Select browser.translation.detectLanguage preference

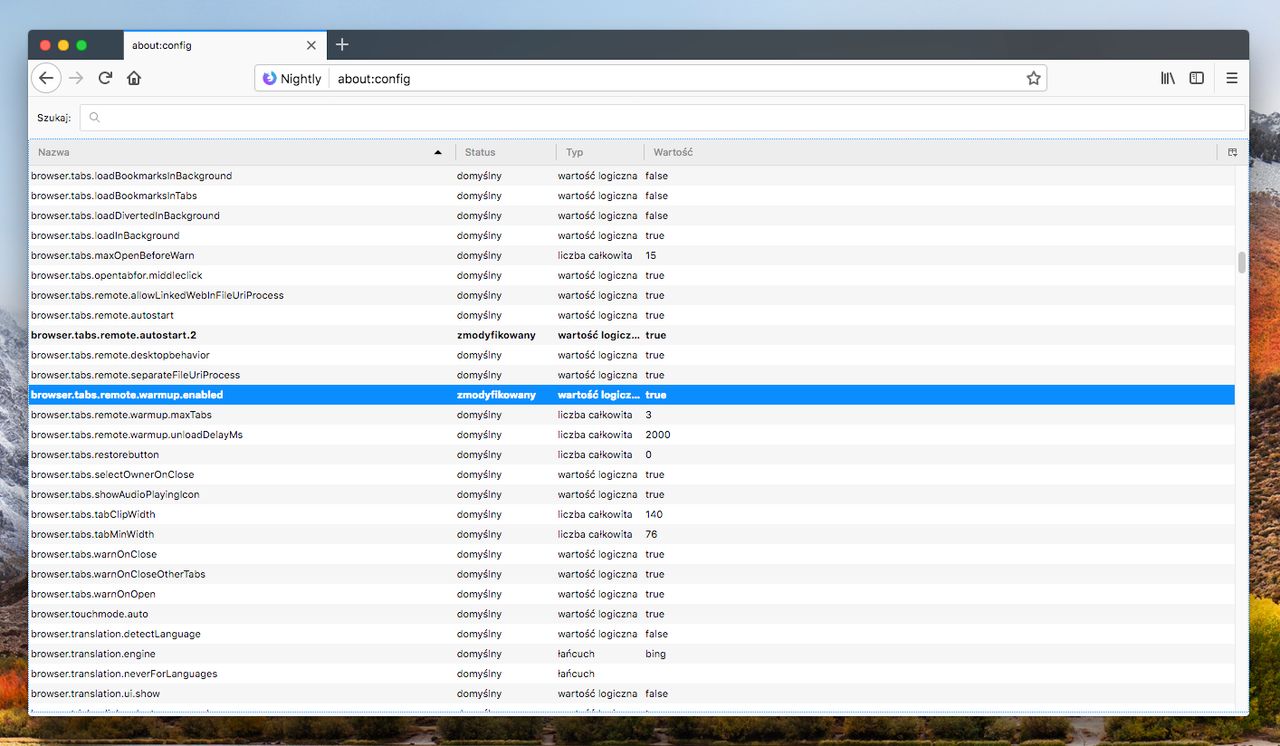632,635
